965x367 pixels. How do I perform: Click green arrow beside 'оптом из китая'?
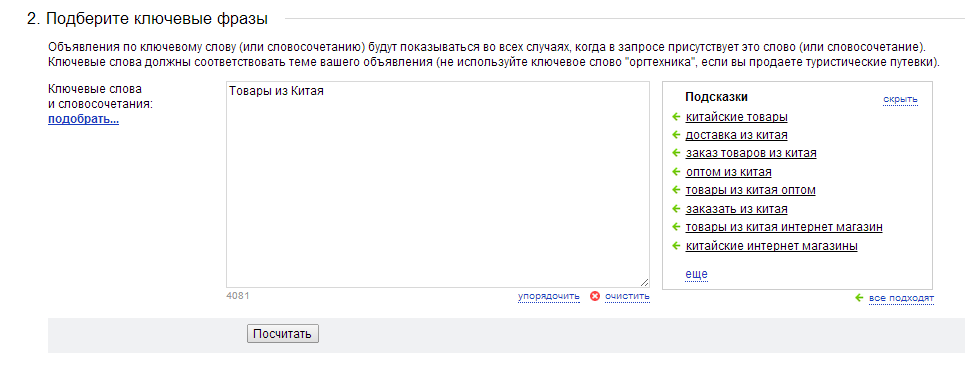coord(675,172)
